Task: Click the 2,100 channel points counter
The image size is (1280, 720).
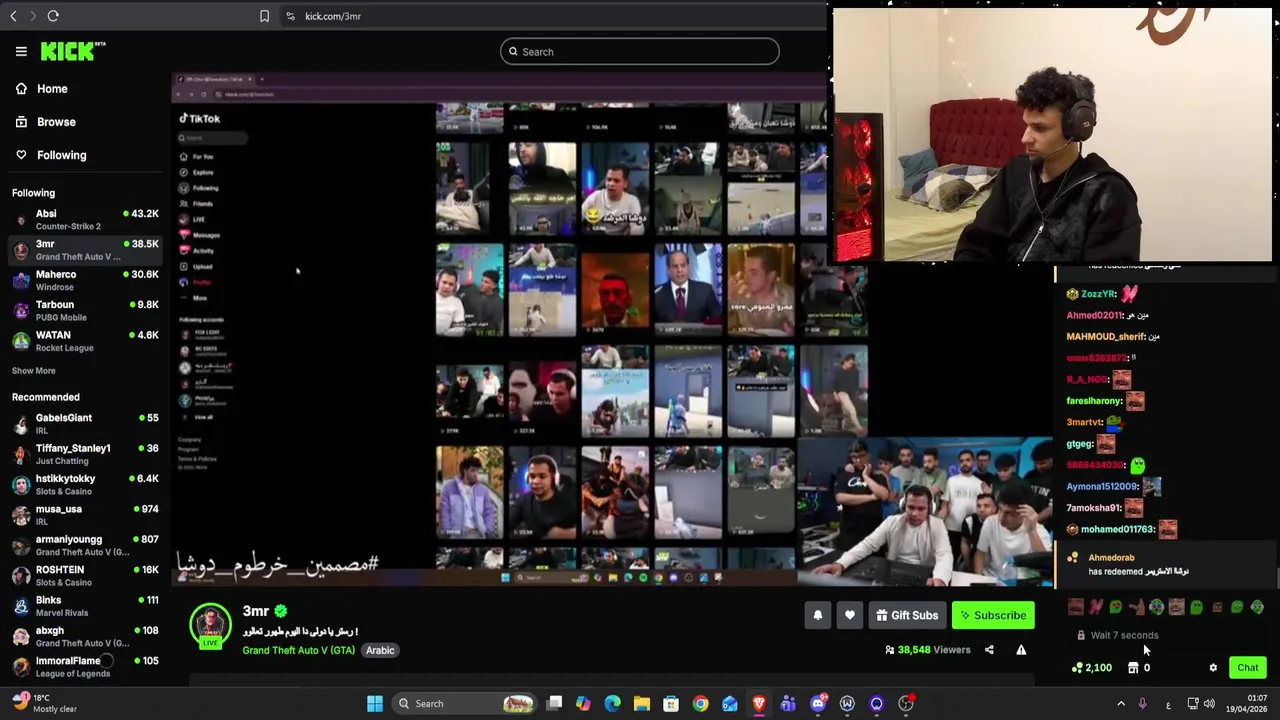Action: (1091, 668)
